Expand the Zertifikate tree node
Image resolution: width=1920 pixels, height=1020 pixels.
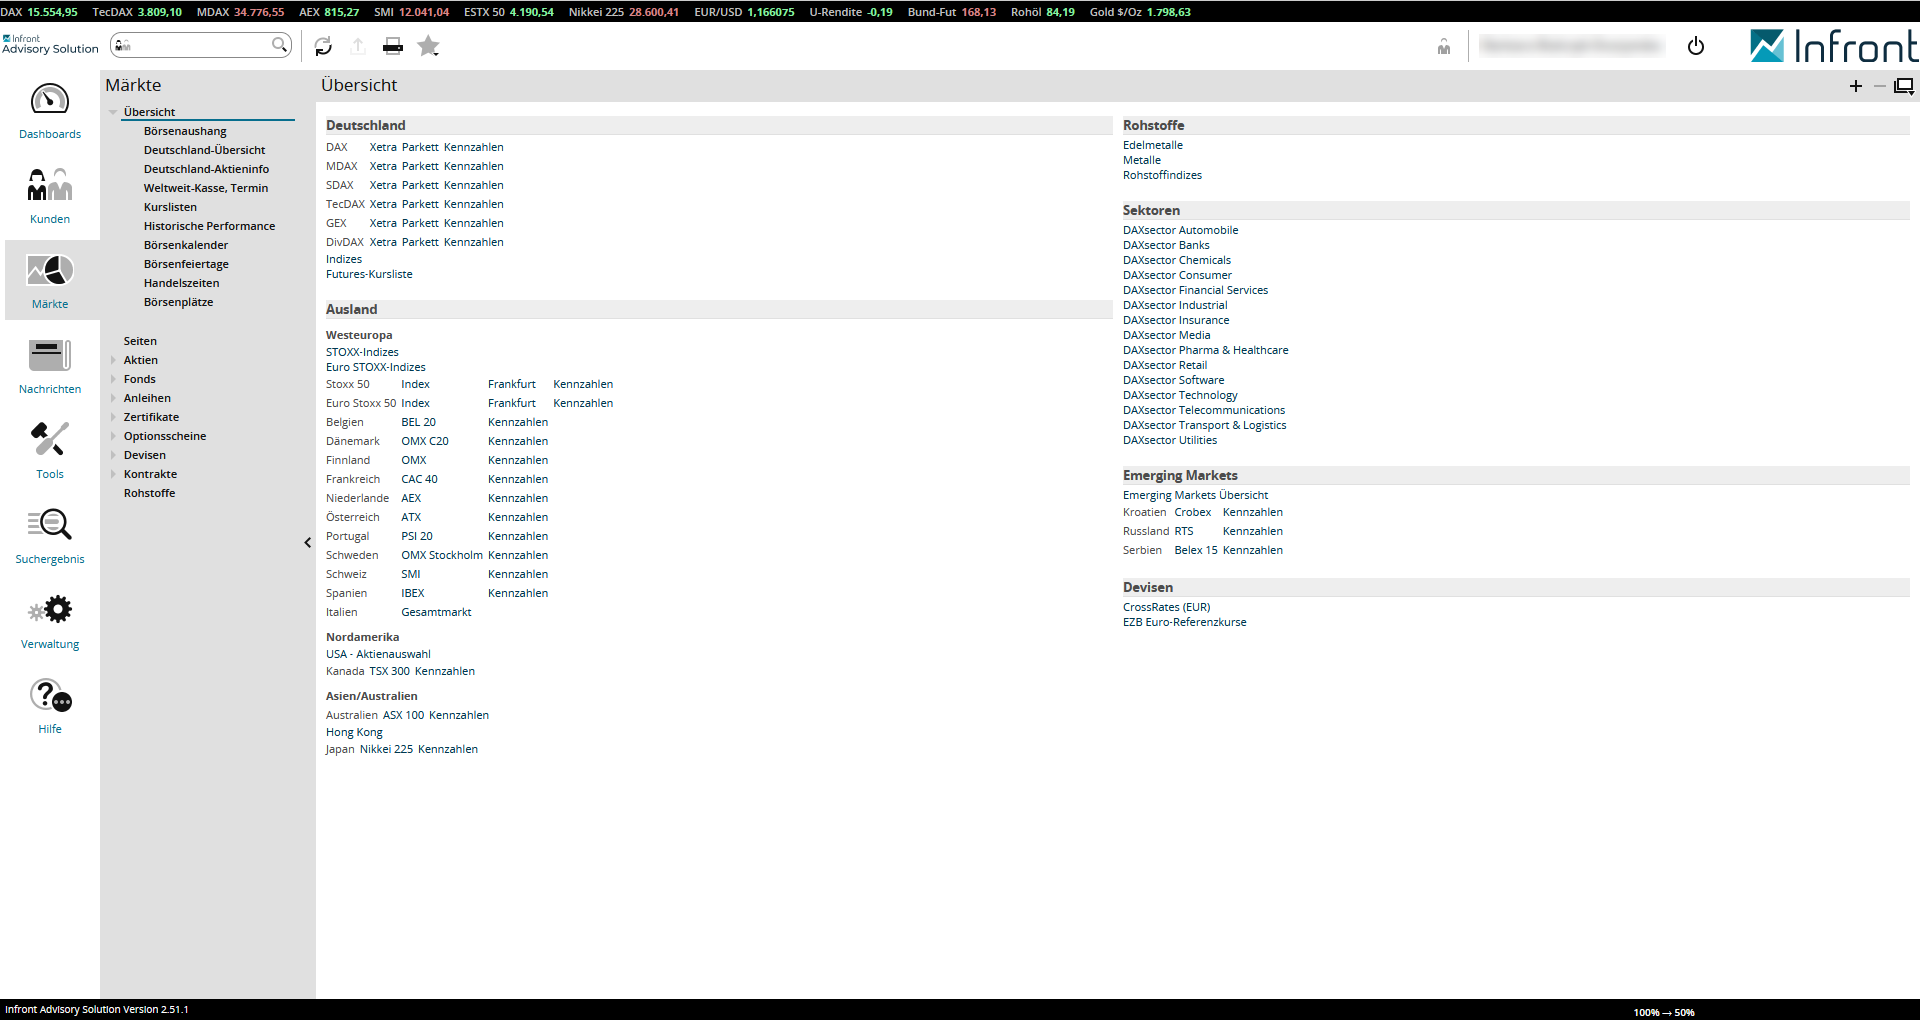[114, 417]
